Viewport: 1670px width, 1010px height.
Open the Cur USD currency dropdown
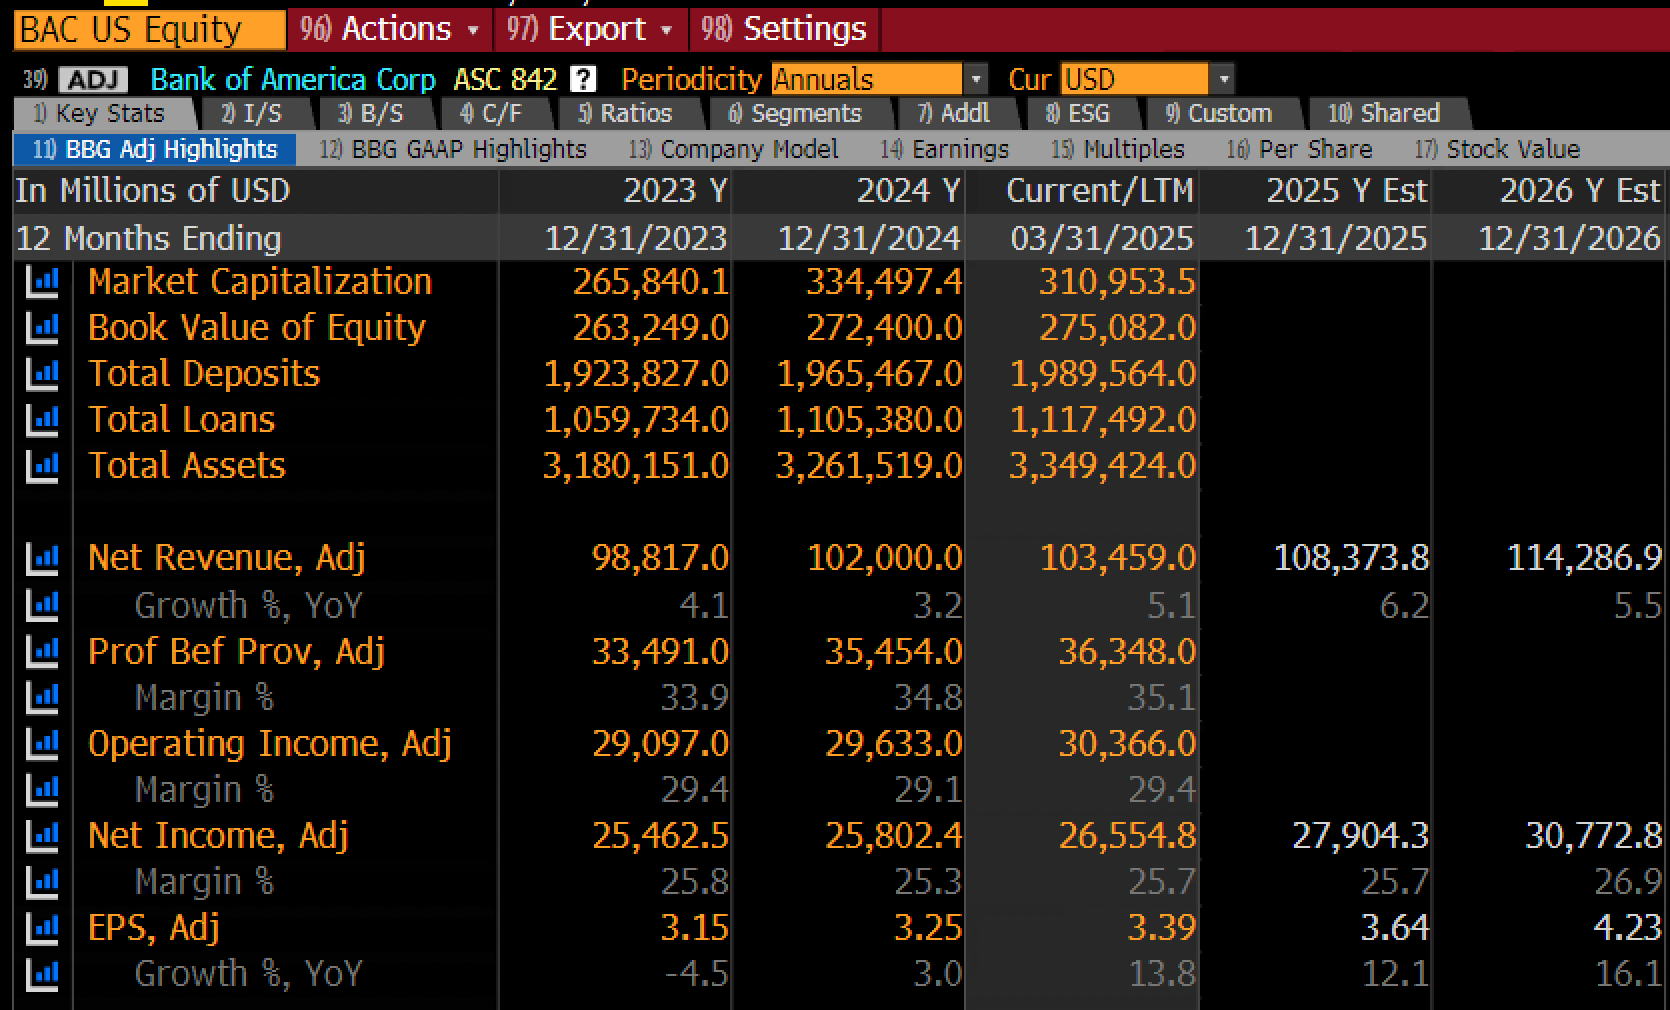[x=1147, y=79]
